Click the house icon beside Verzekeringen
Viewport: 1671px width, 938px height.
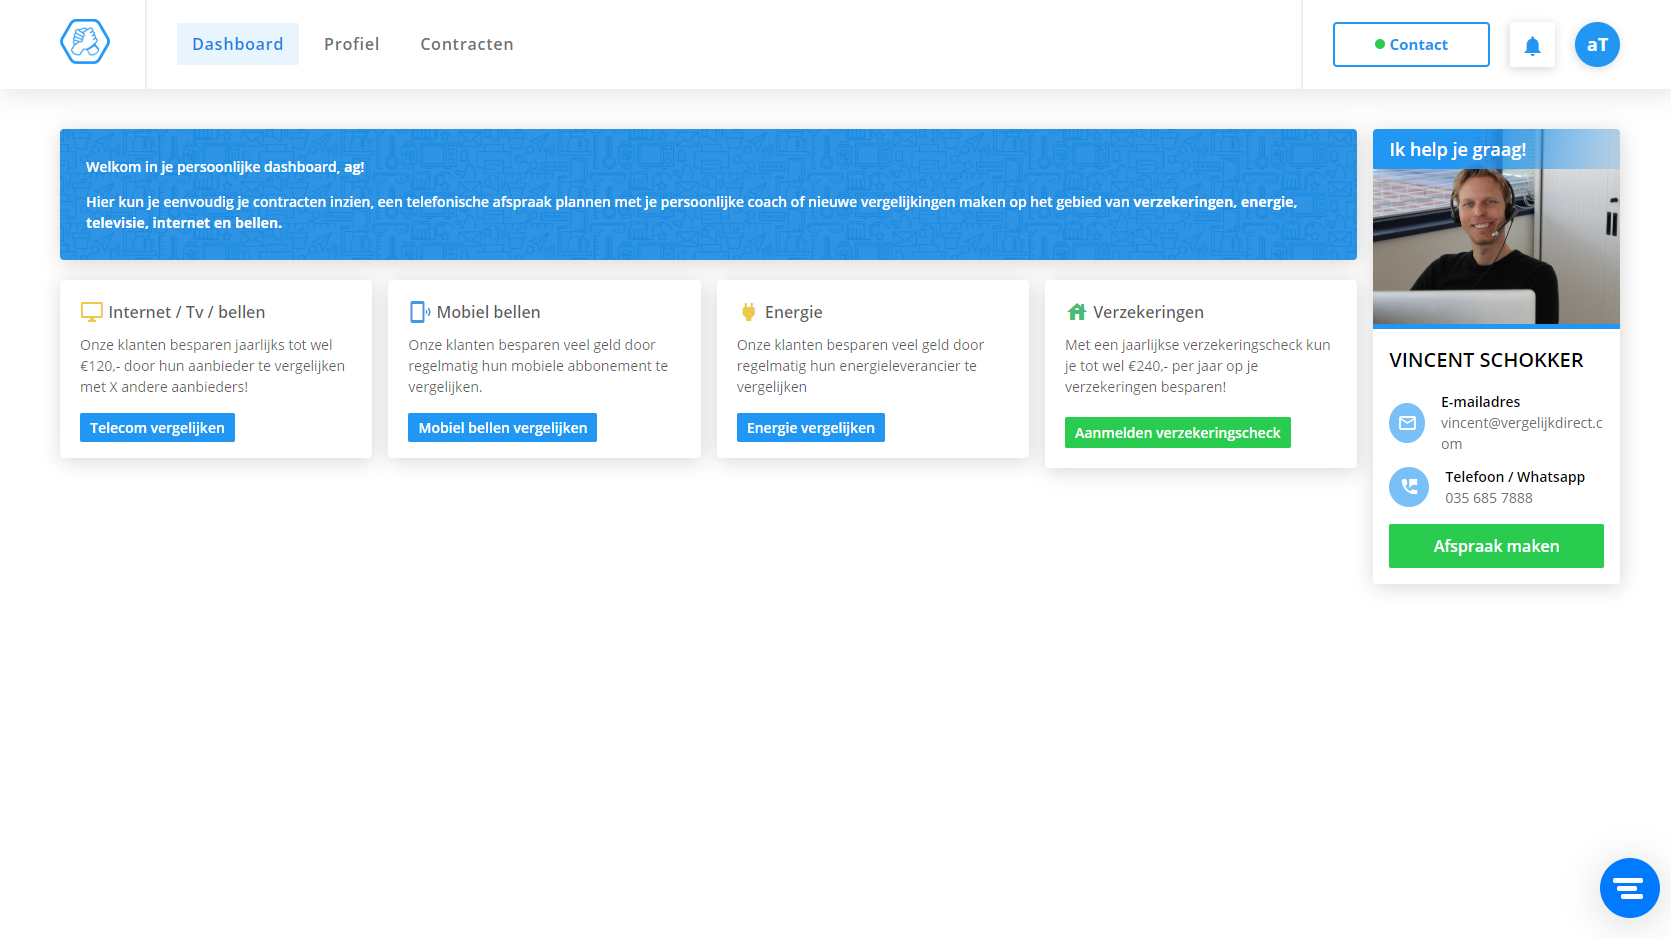[1076, 312]
